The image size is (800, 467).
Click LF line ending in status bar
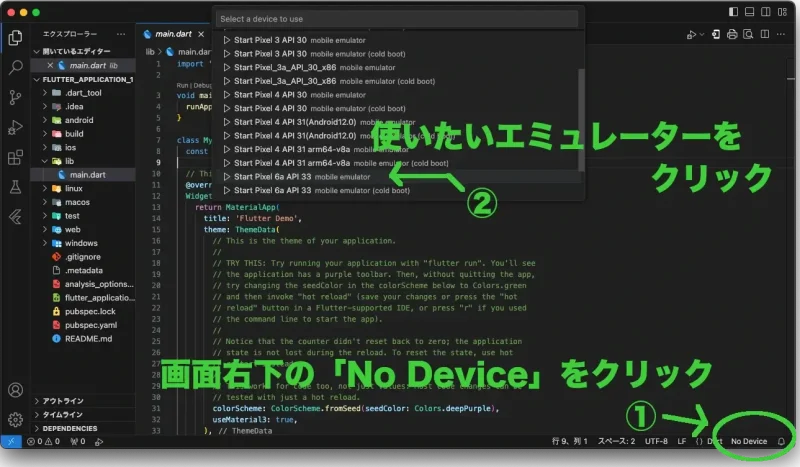pos(682,441)
